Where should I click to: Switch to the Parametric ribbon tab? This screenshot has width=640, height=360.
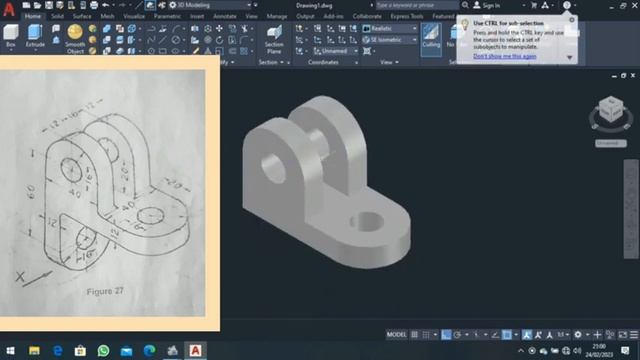167,16
